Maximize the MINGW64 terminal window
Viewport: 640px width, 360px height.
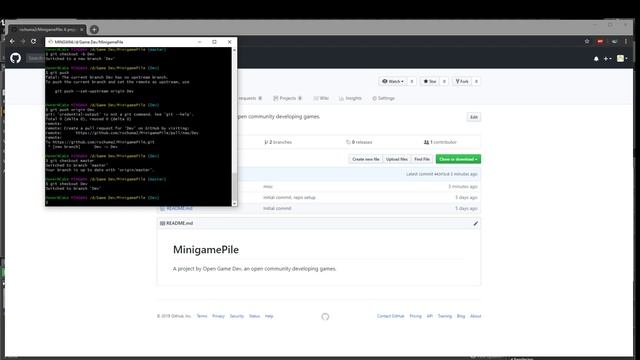(x=214, y=42)
